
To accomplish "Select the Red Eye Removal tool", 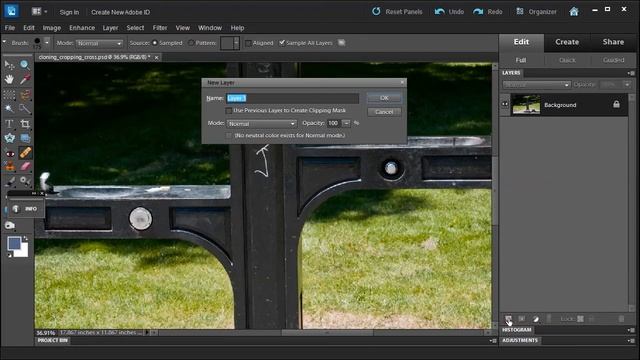I will click(x=9, y=153).
